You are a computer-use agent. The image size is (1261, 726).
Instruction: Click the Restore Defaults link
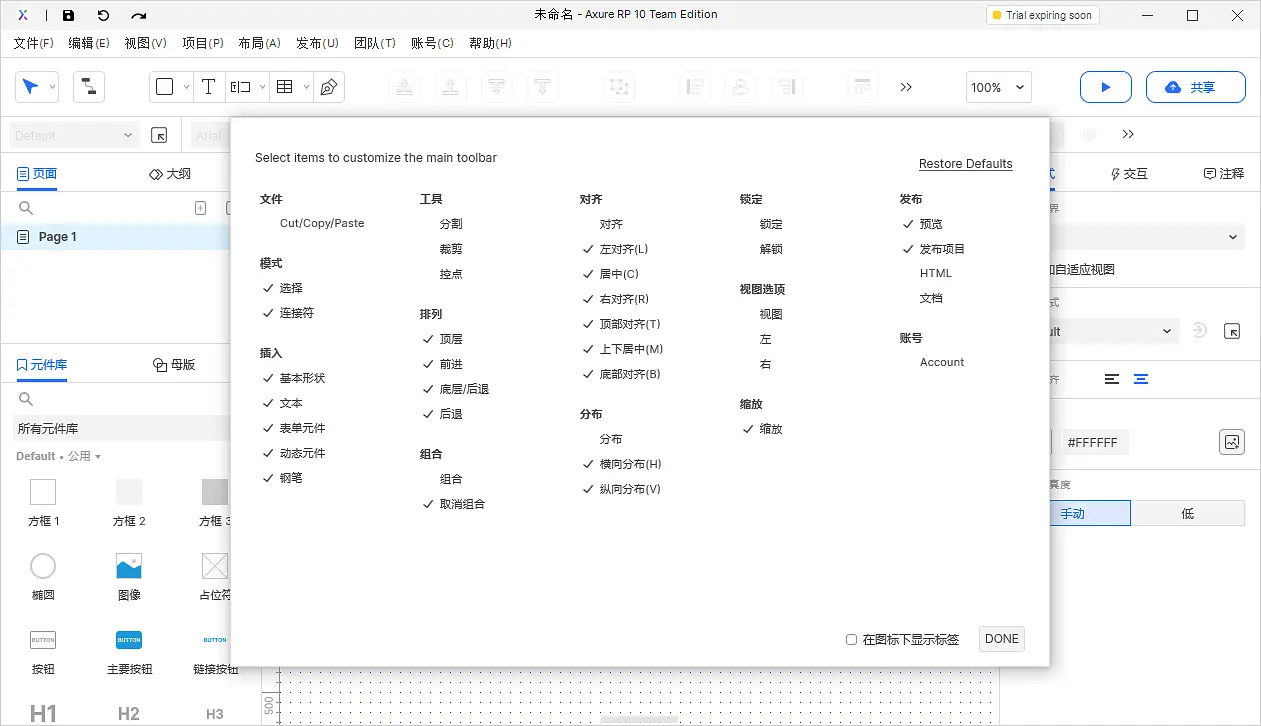tap(965, 163)
